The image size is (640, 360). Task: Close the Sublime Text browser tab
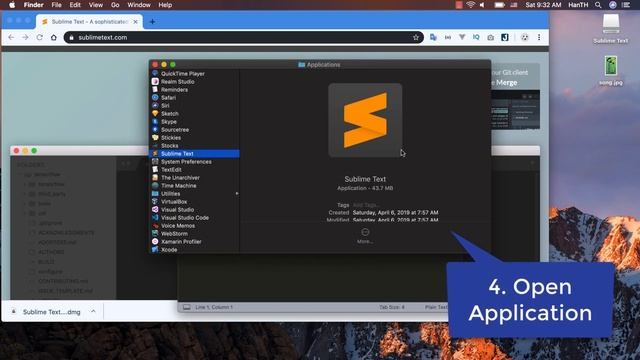coord(136,22)
